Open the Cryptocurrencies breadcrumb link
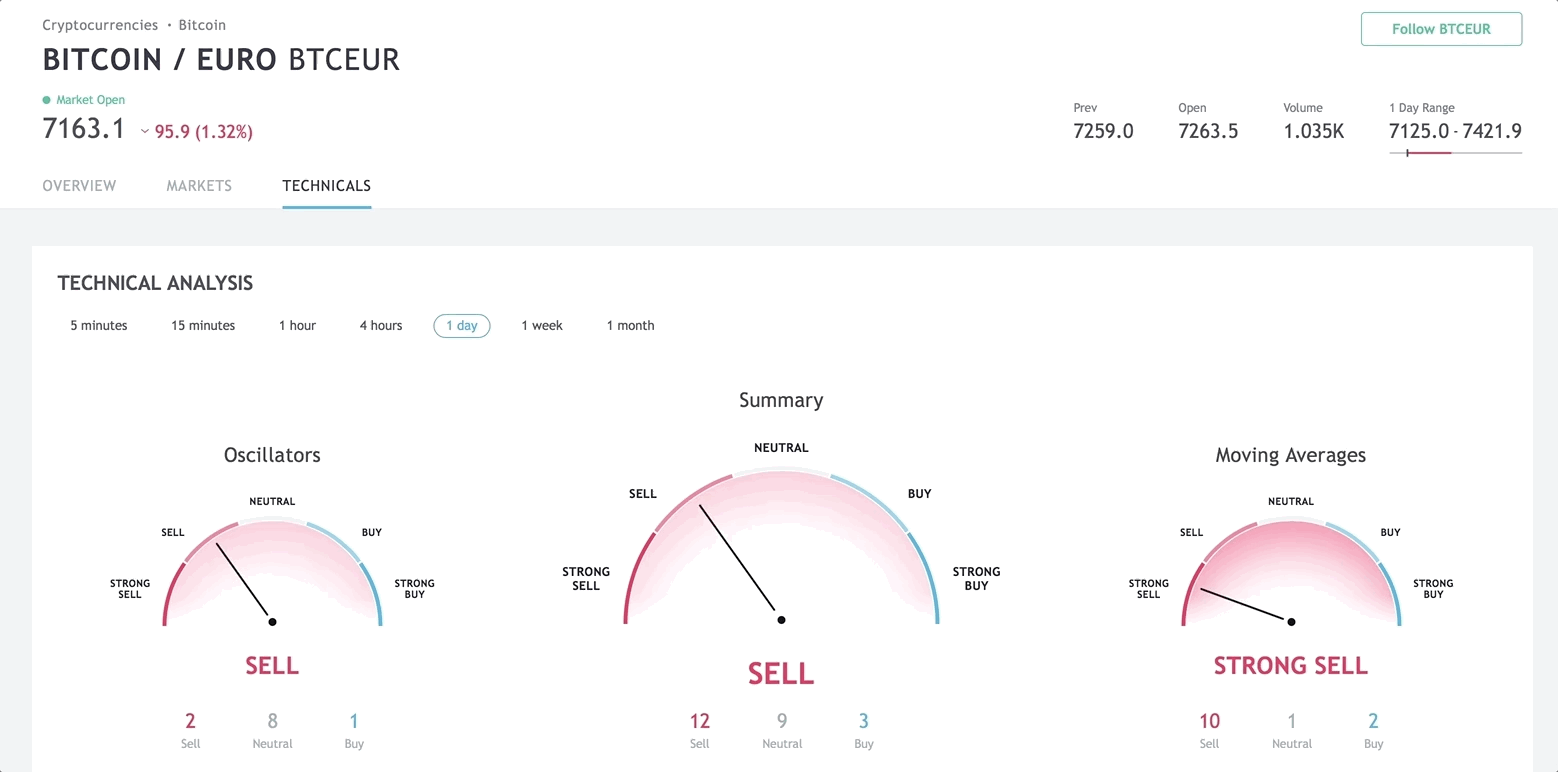This screenshot has height=772, width=1558. (x=100, y=25)
